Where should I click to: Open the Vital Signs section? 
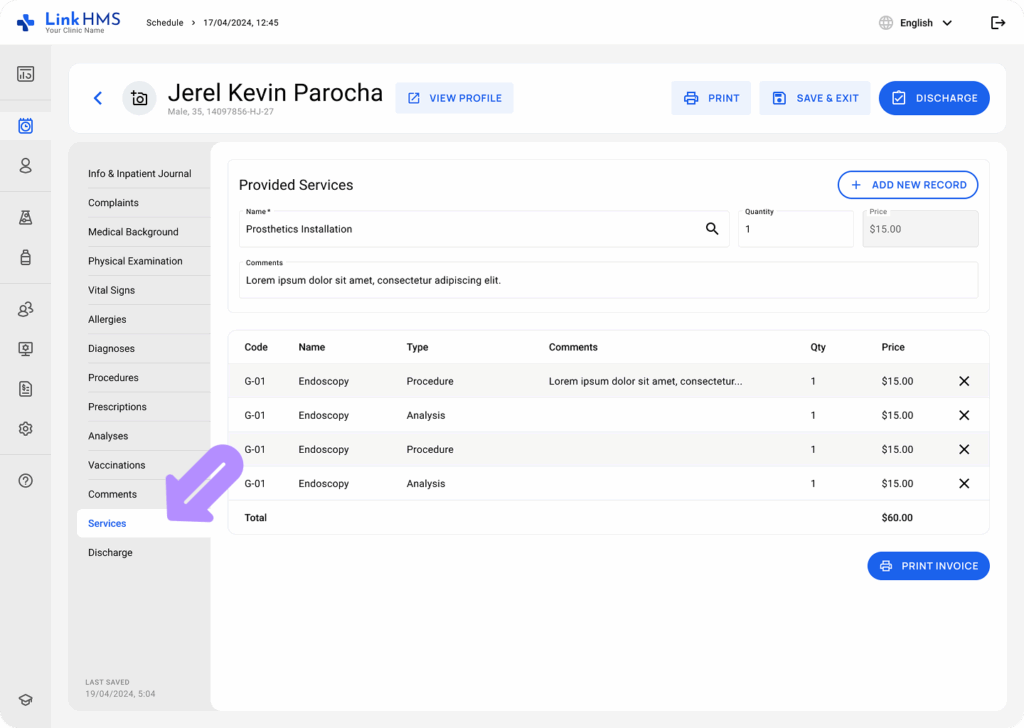click(x=112, y=290)
